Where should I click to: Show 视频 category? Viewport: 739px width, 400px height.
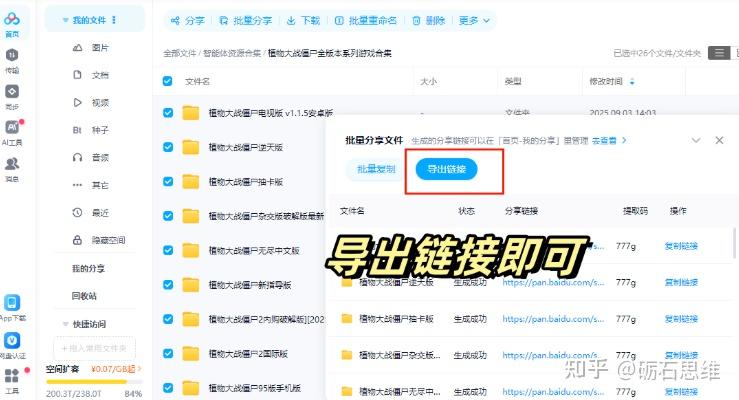pyautogui.click(x=91, y=102)
